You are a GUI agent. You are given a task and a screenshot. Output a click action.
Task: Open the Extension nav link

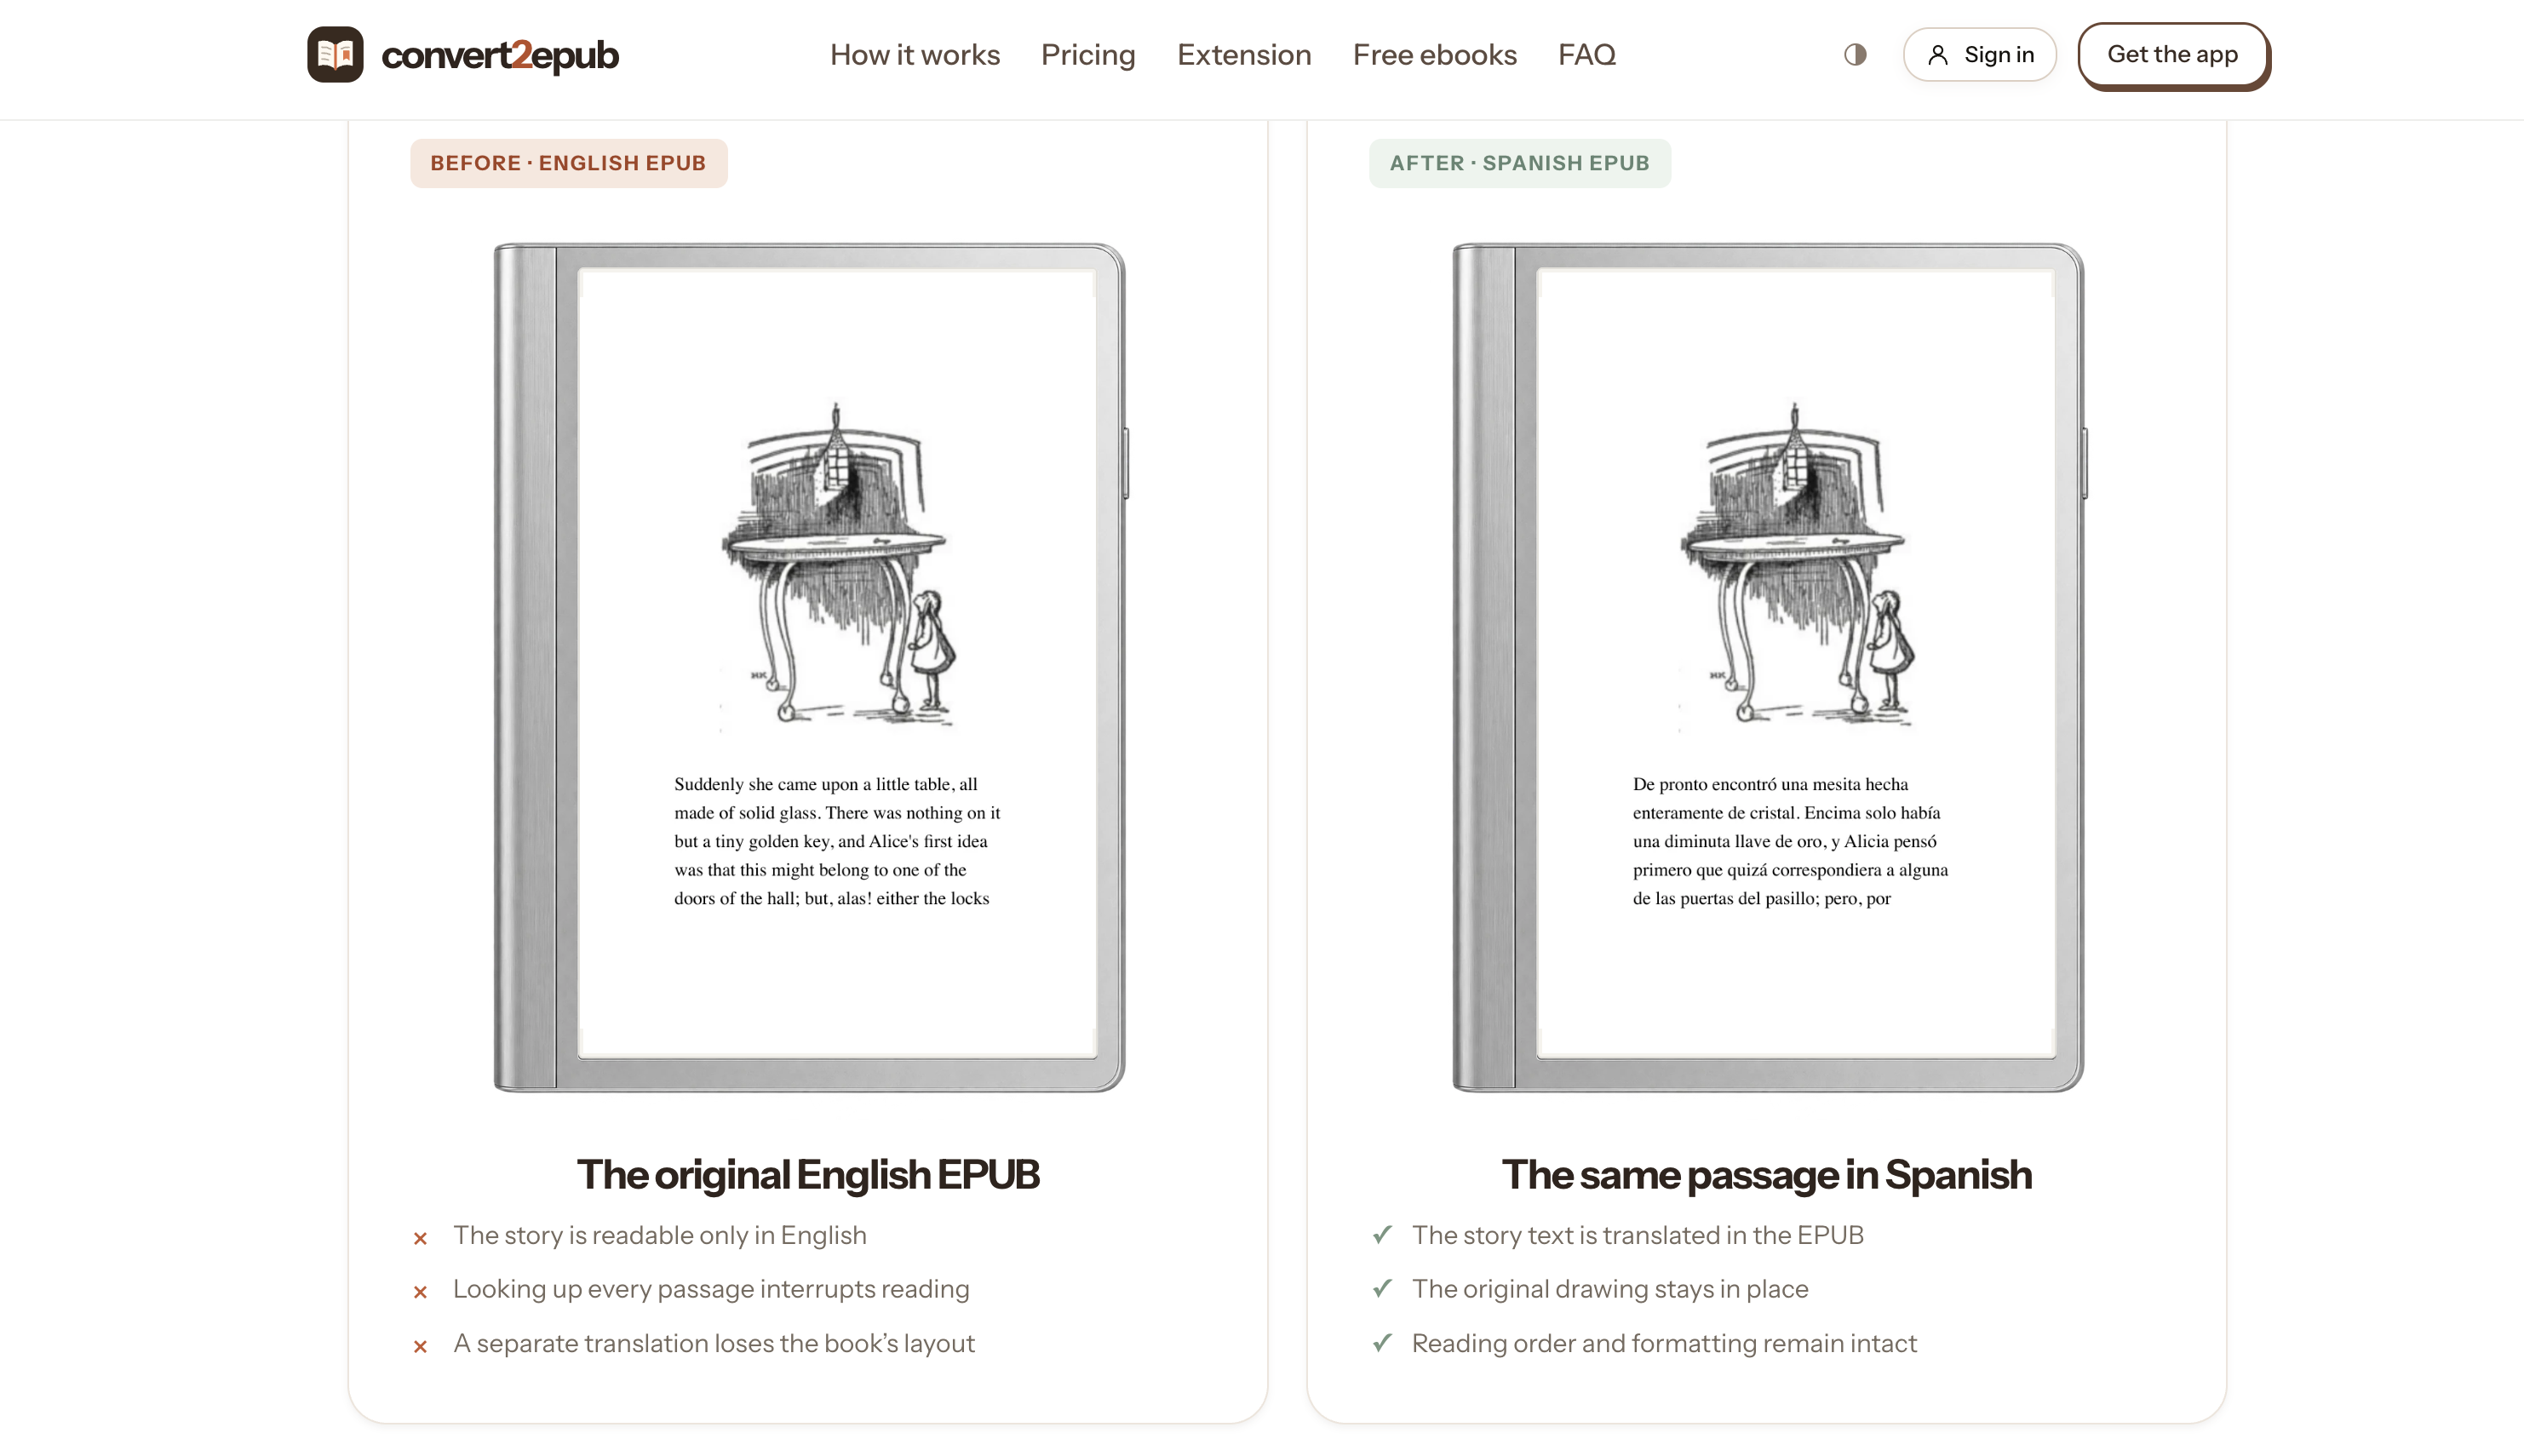click(1243, 54)
